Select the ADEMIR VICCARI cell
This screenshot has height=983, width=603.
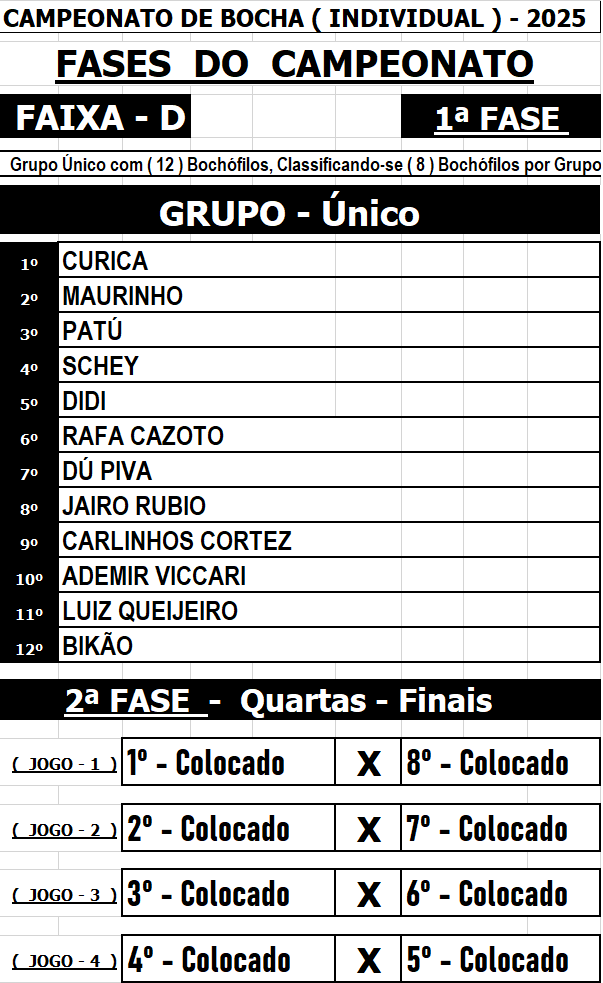[329, 576]
